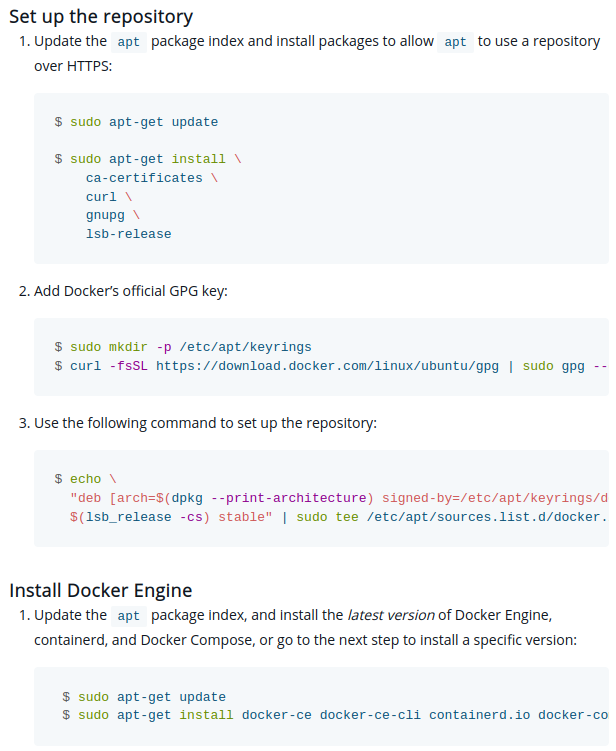The width and height of the screenshot is (616, 751).
Task: Click the "over HTTPS:" text
Action: pos(73,66)
